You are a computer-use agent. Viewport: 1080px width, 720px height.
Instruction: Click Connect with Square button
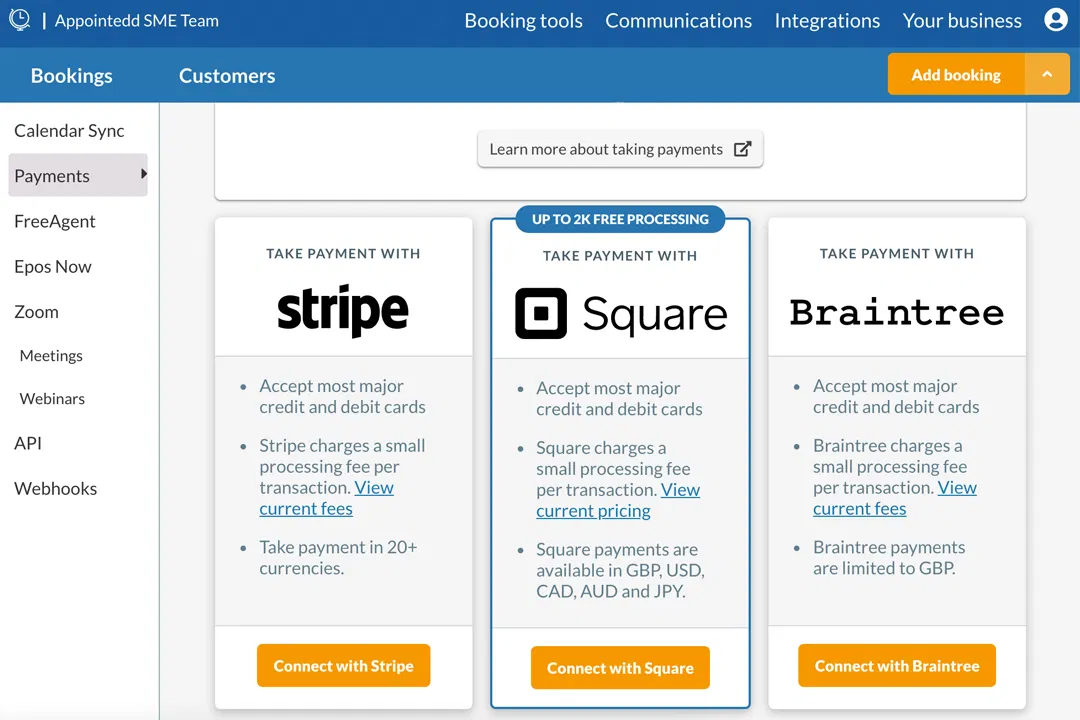click(x=621, y=668)
